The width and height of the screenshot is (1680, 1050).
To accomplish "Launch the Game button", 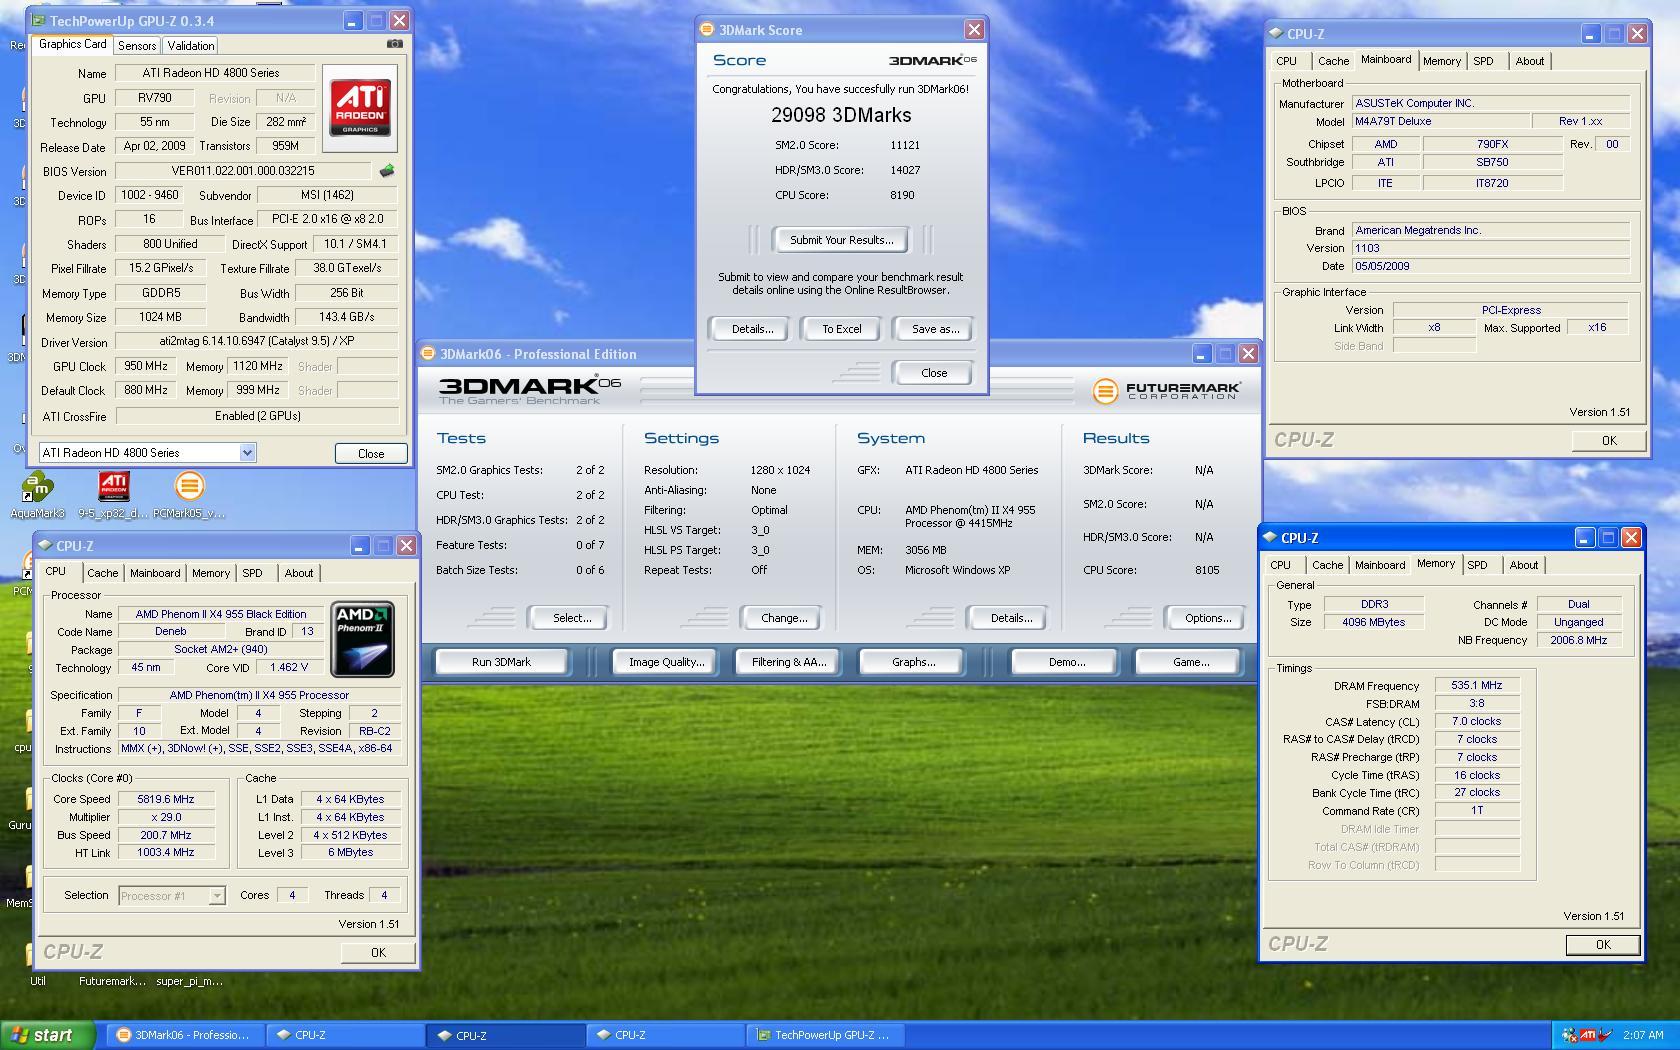I will pyautogui.click(x=1190, y=662).
